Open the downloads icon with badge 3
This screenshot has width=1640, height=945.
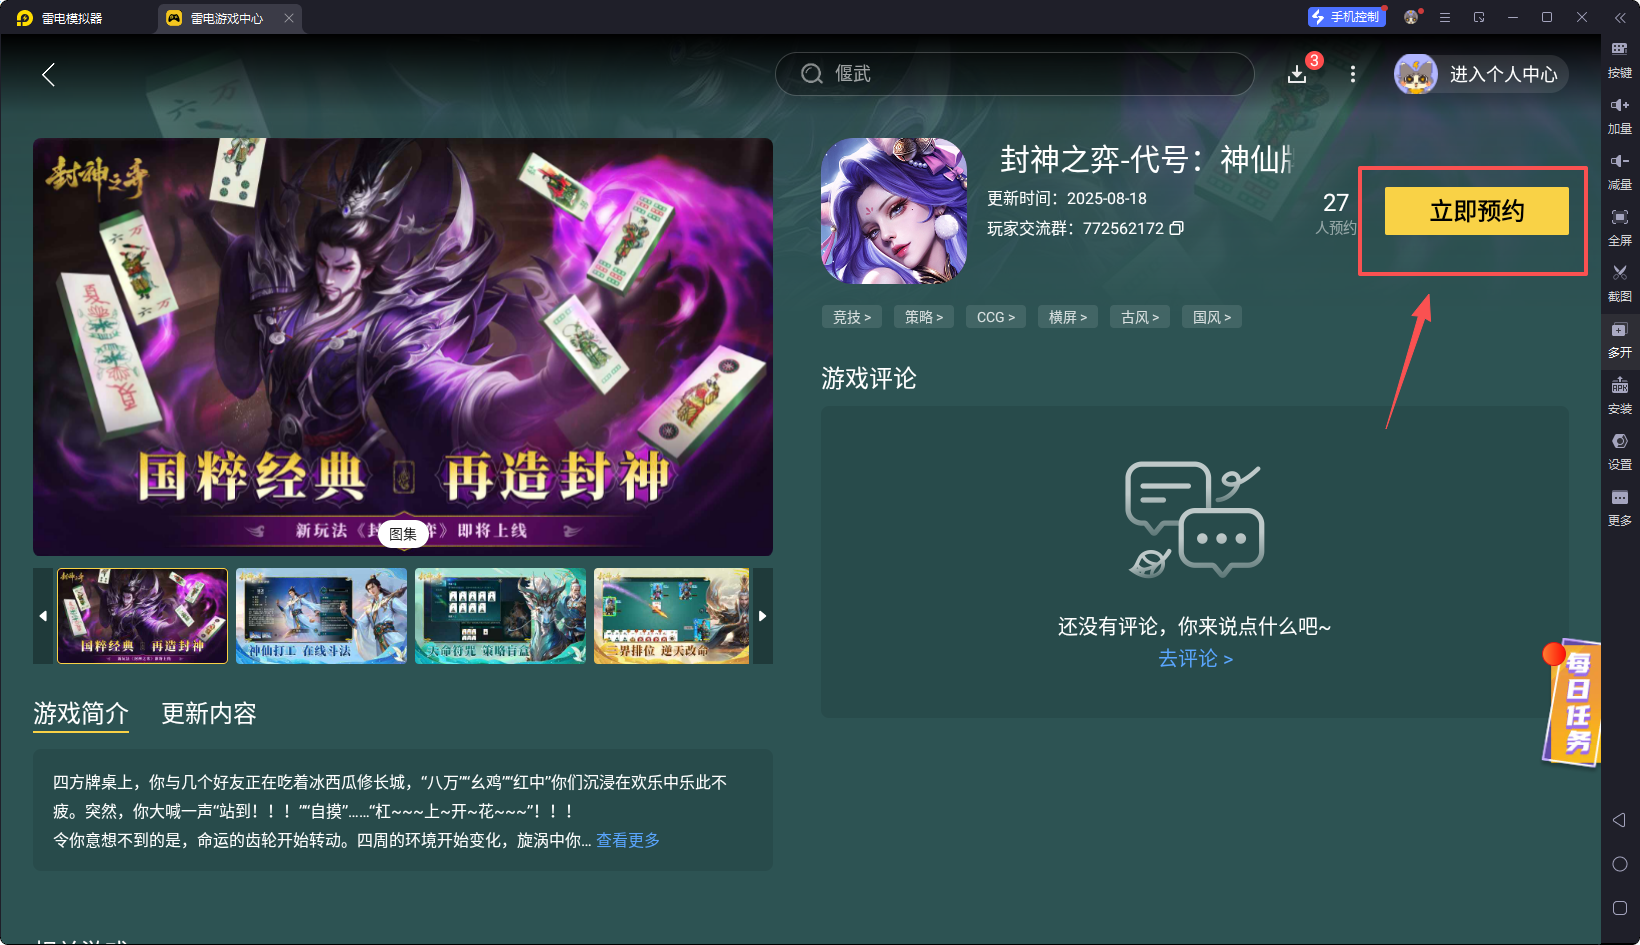point(1297,74)
